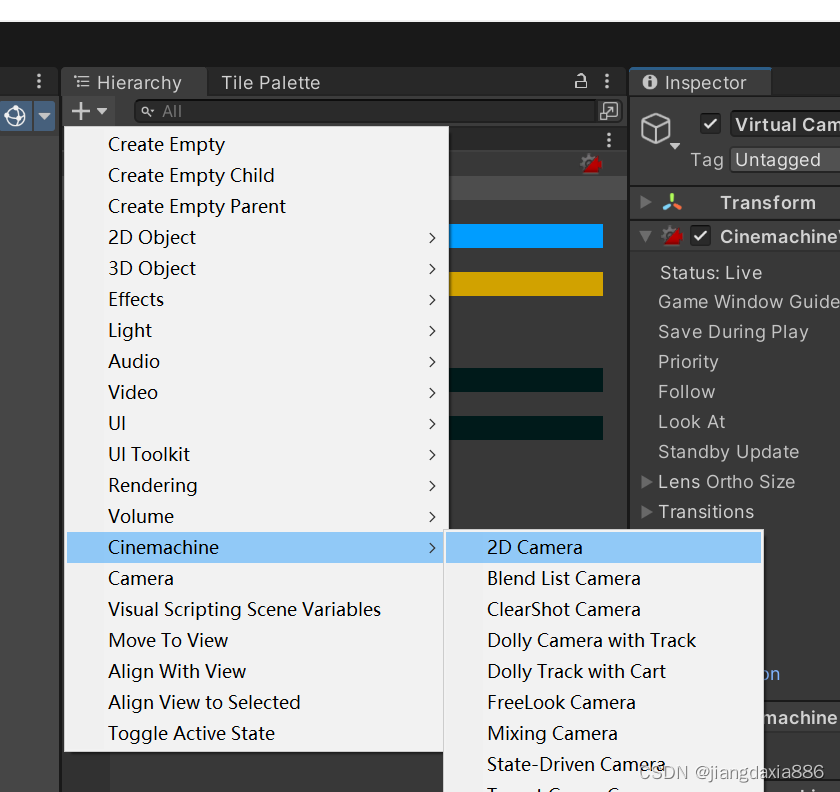Image resolution: width=840 pixels, height=792 pixels.
Task: Open the Audio submenu
Action: click(x=257, y=362)
